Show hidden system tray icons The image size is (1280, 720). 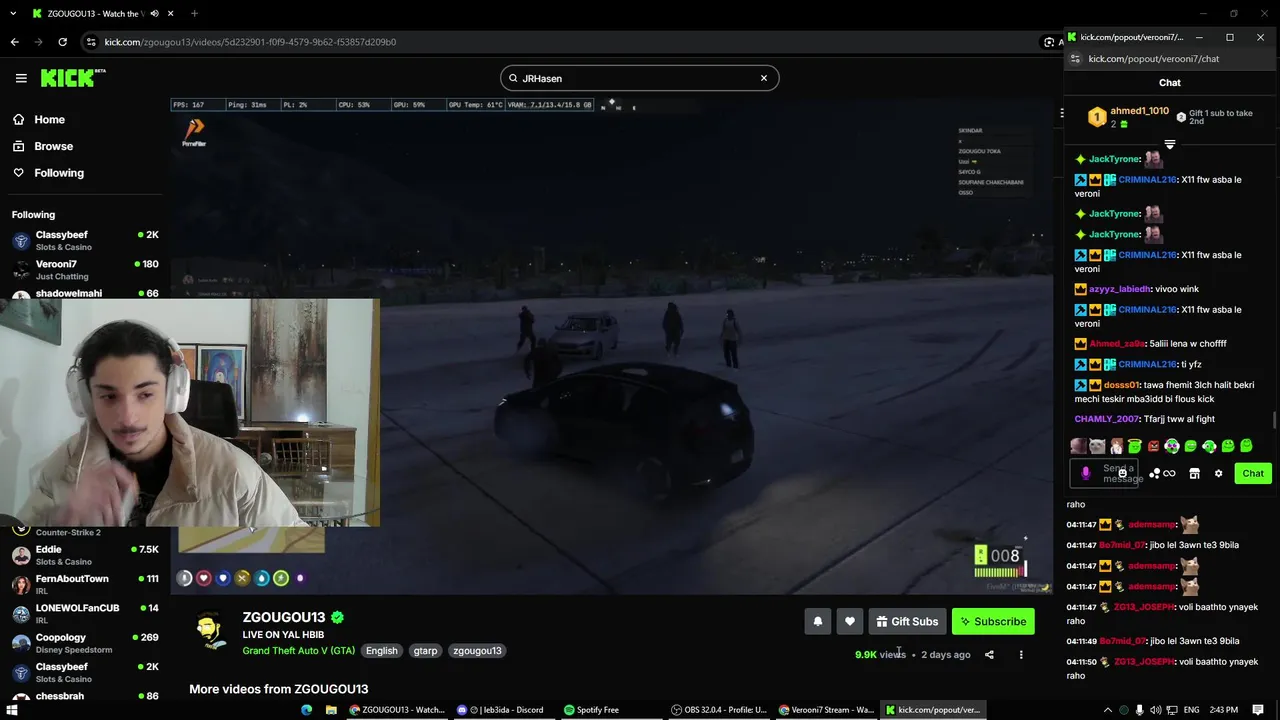1107,710
